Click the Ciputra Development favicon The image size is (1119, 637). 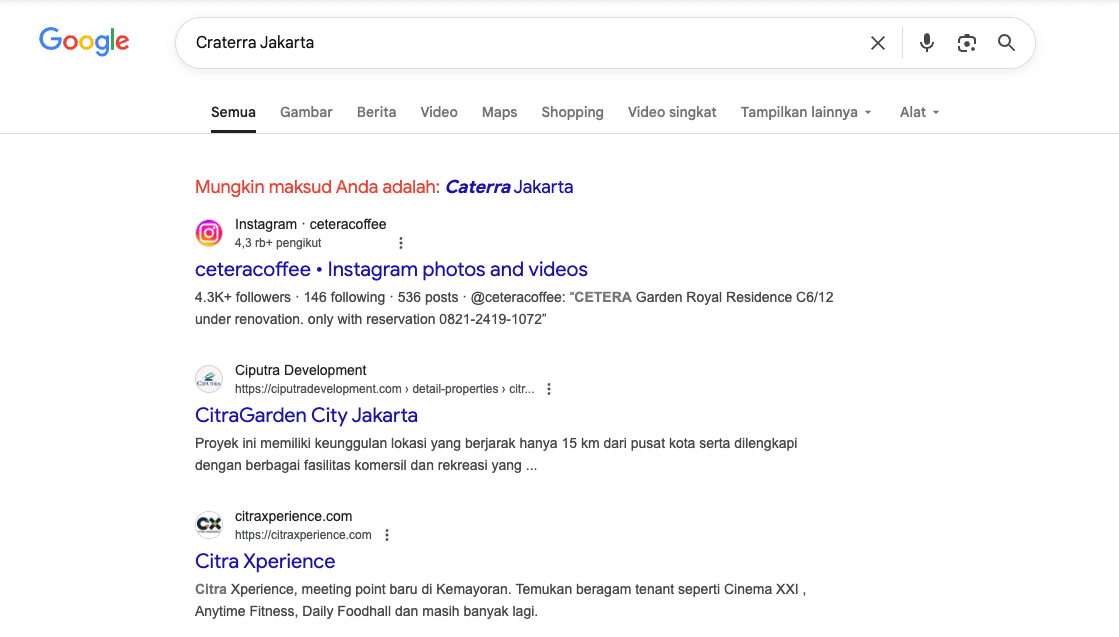[208, 378]
